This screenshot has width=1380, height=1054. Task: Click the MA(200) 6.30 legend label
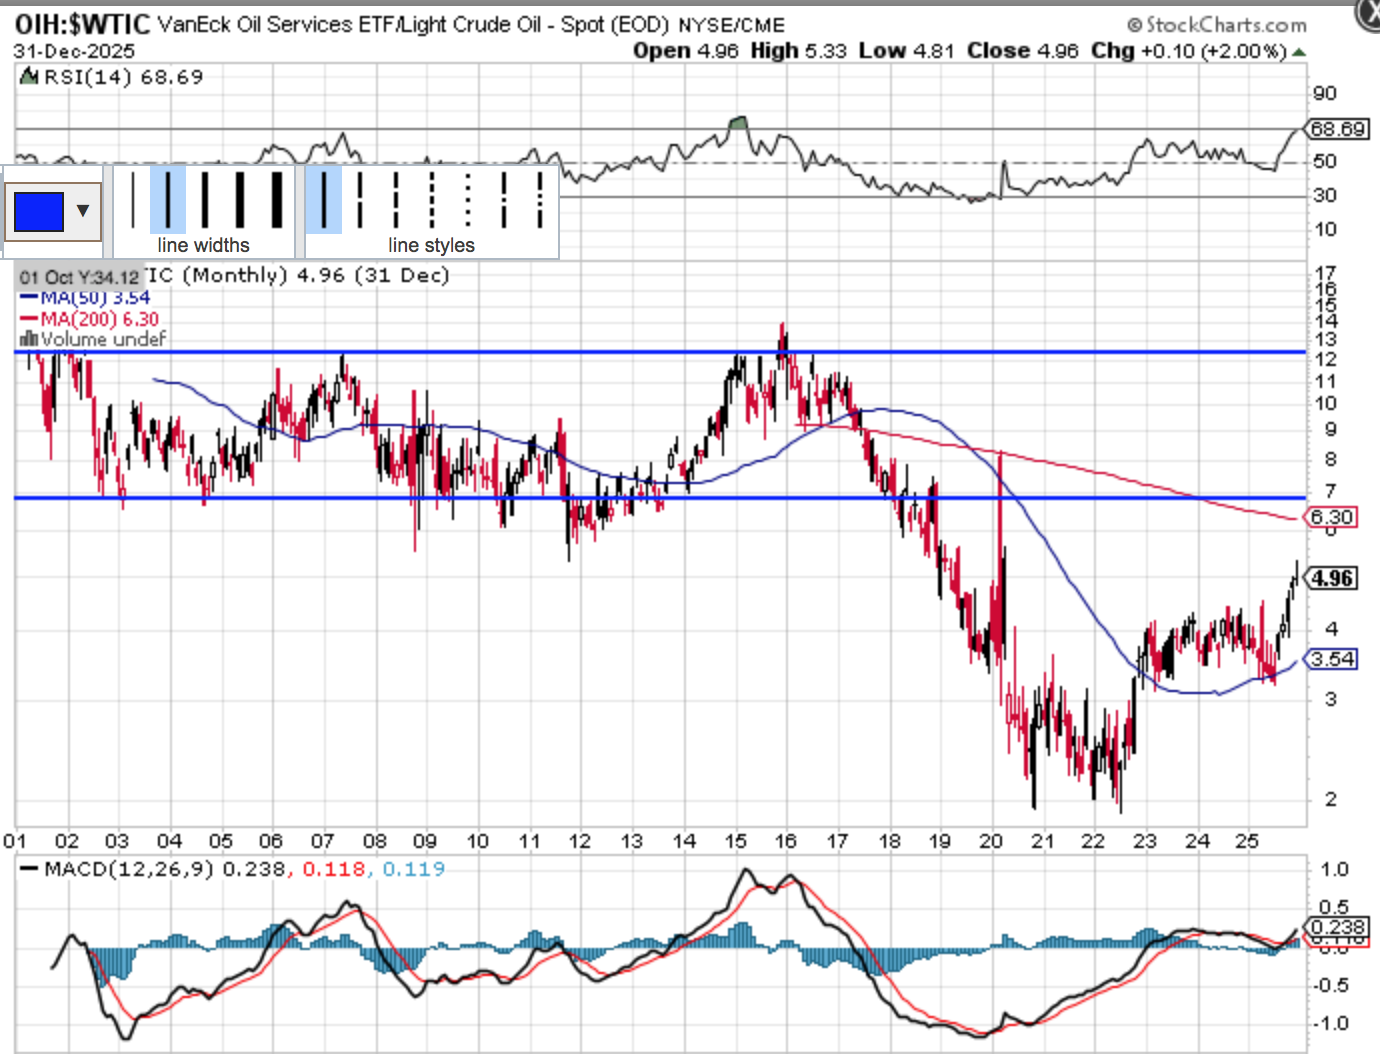[99, 319]
